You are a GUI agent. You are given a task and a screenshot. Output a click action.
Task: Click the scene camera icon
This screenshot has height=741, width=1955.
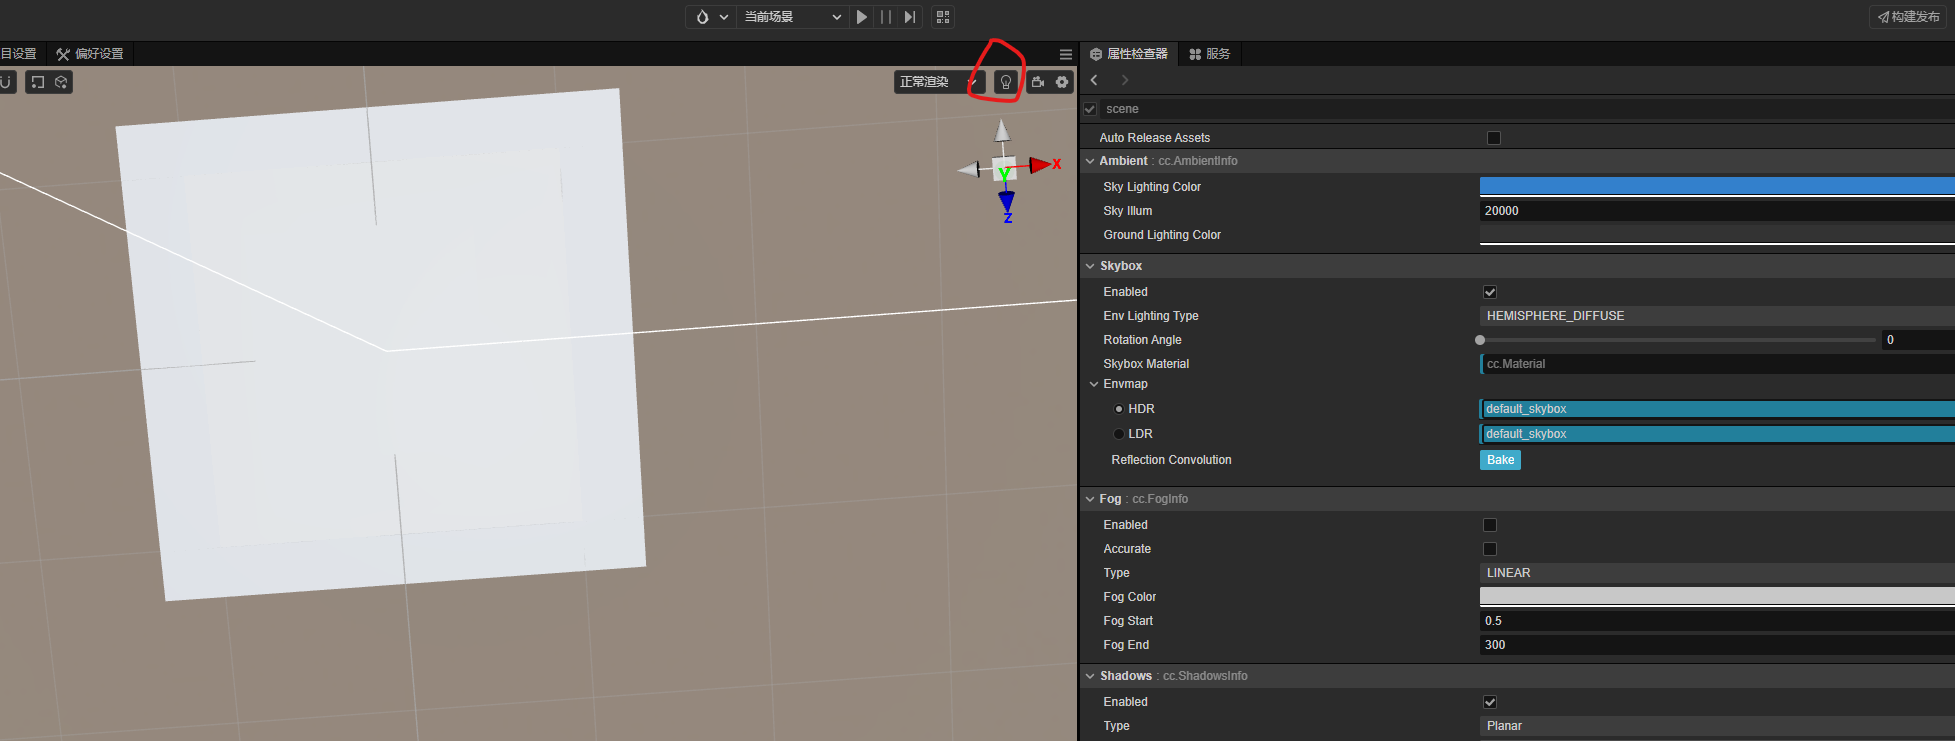click(1038, 82)
